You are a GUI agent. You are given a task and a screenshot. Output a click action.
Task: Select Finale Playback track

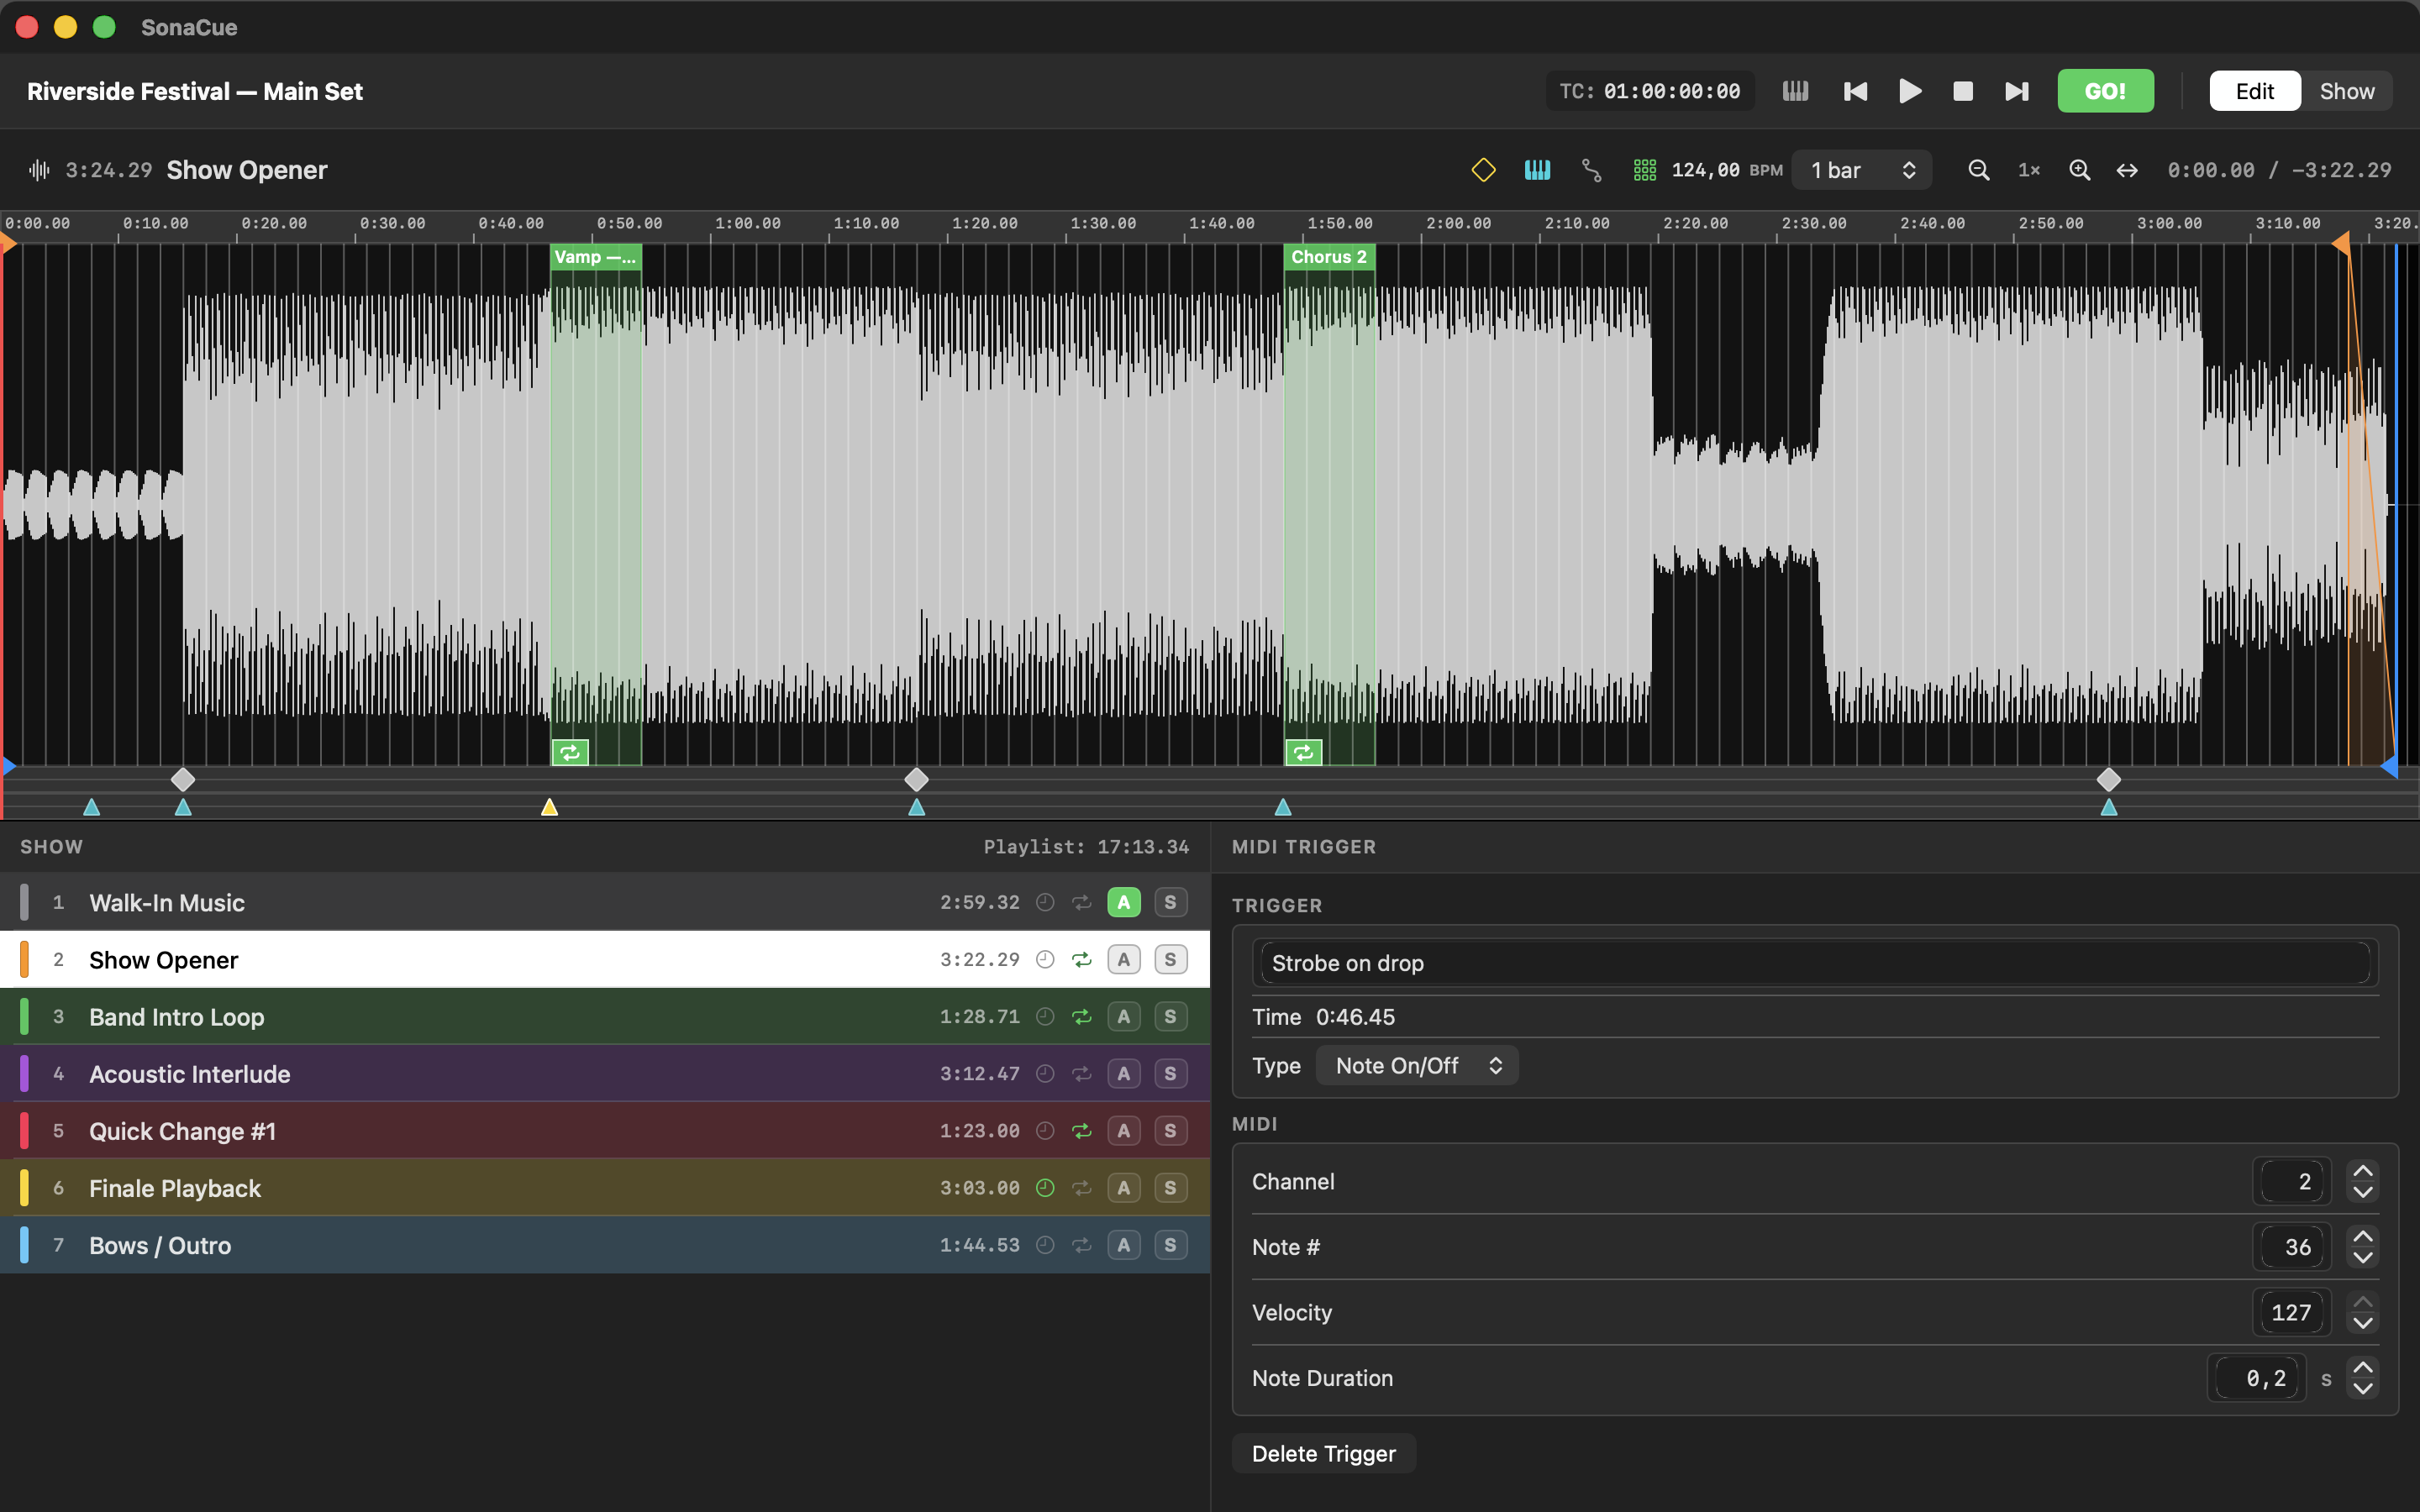pos(605,1188)
